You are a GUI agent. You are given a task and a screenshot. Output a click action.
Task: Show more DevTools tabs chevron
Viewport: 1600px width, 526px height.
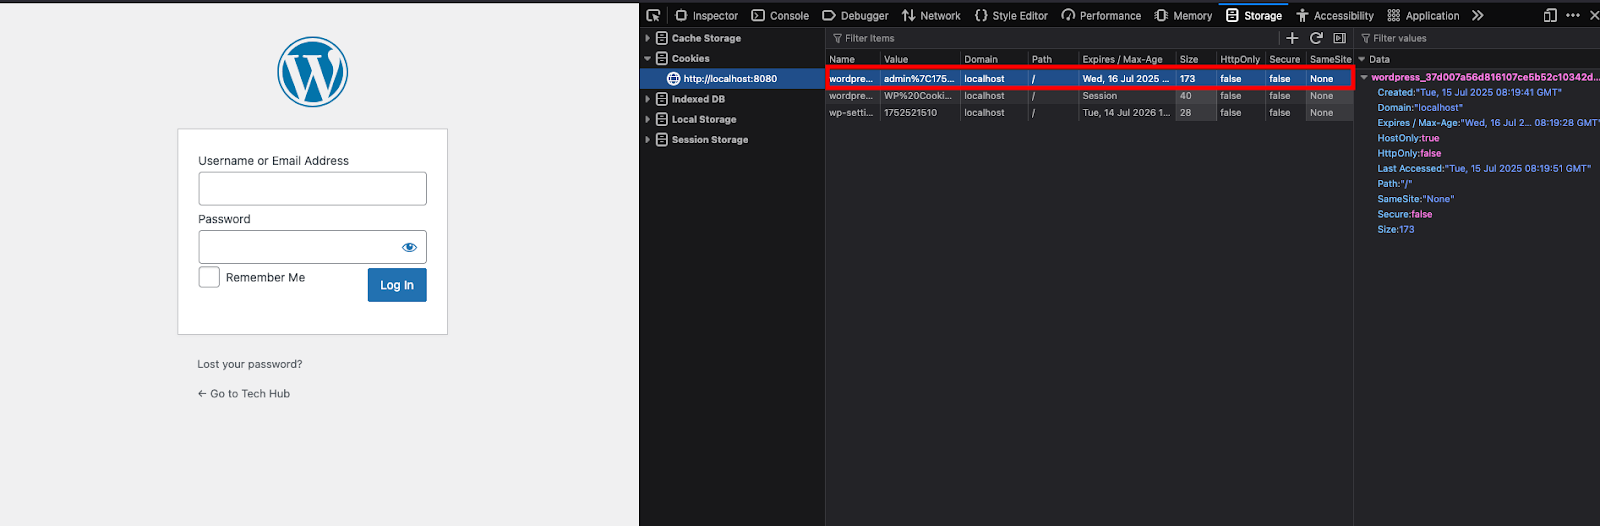[x=1478, y=15]
